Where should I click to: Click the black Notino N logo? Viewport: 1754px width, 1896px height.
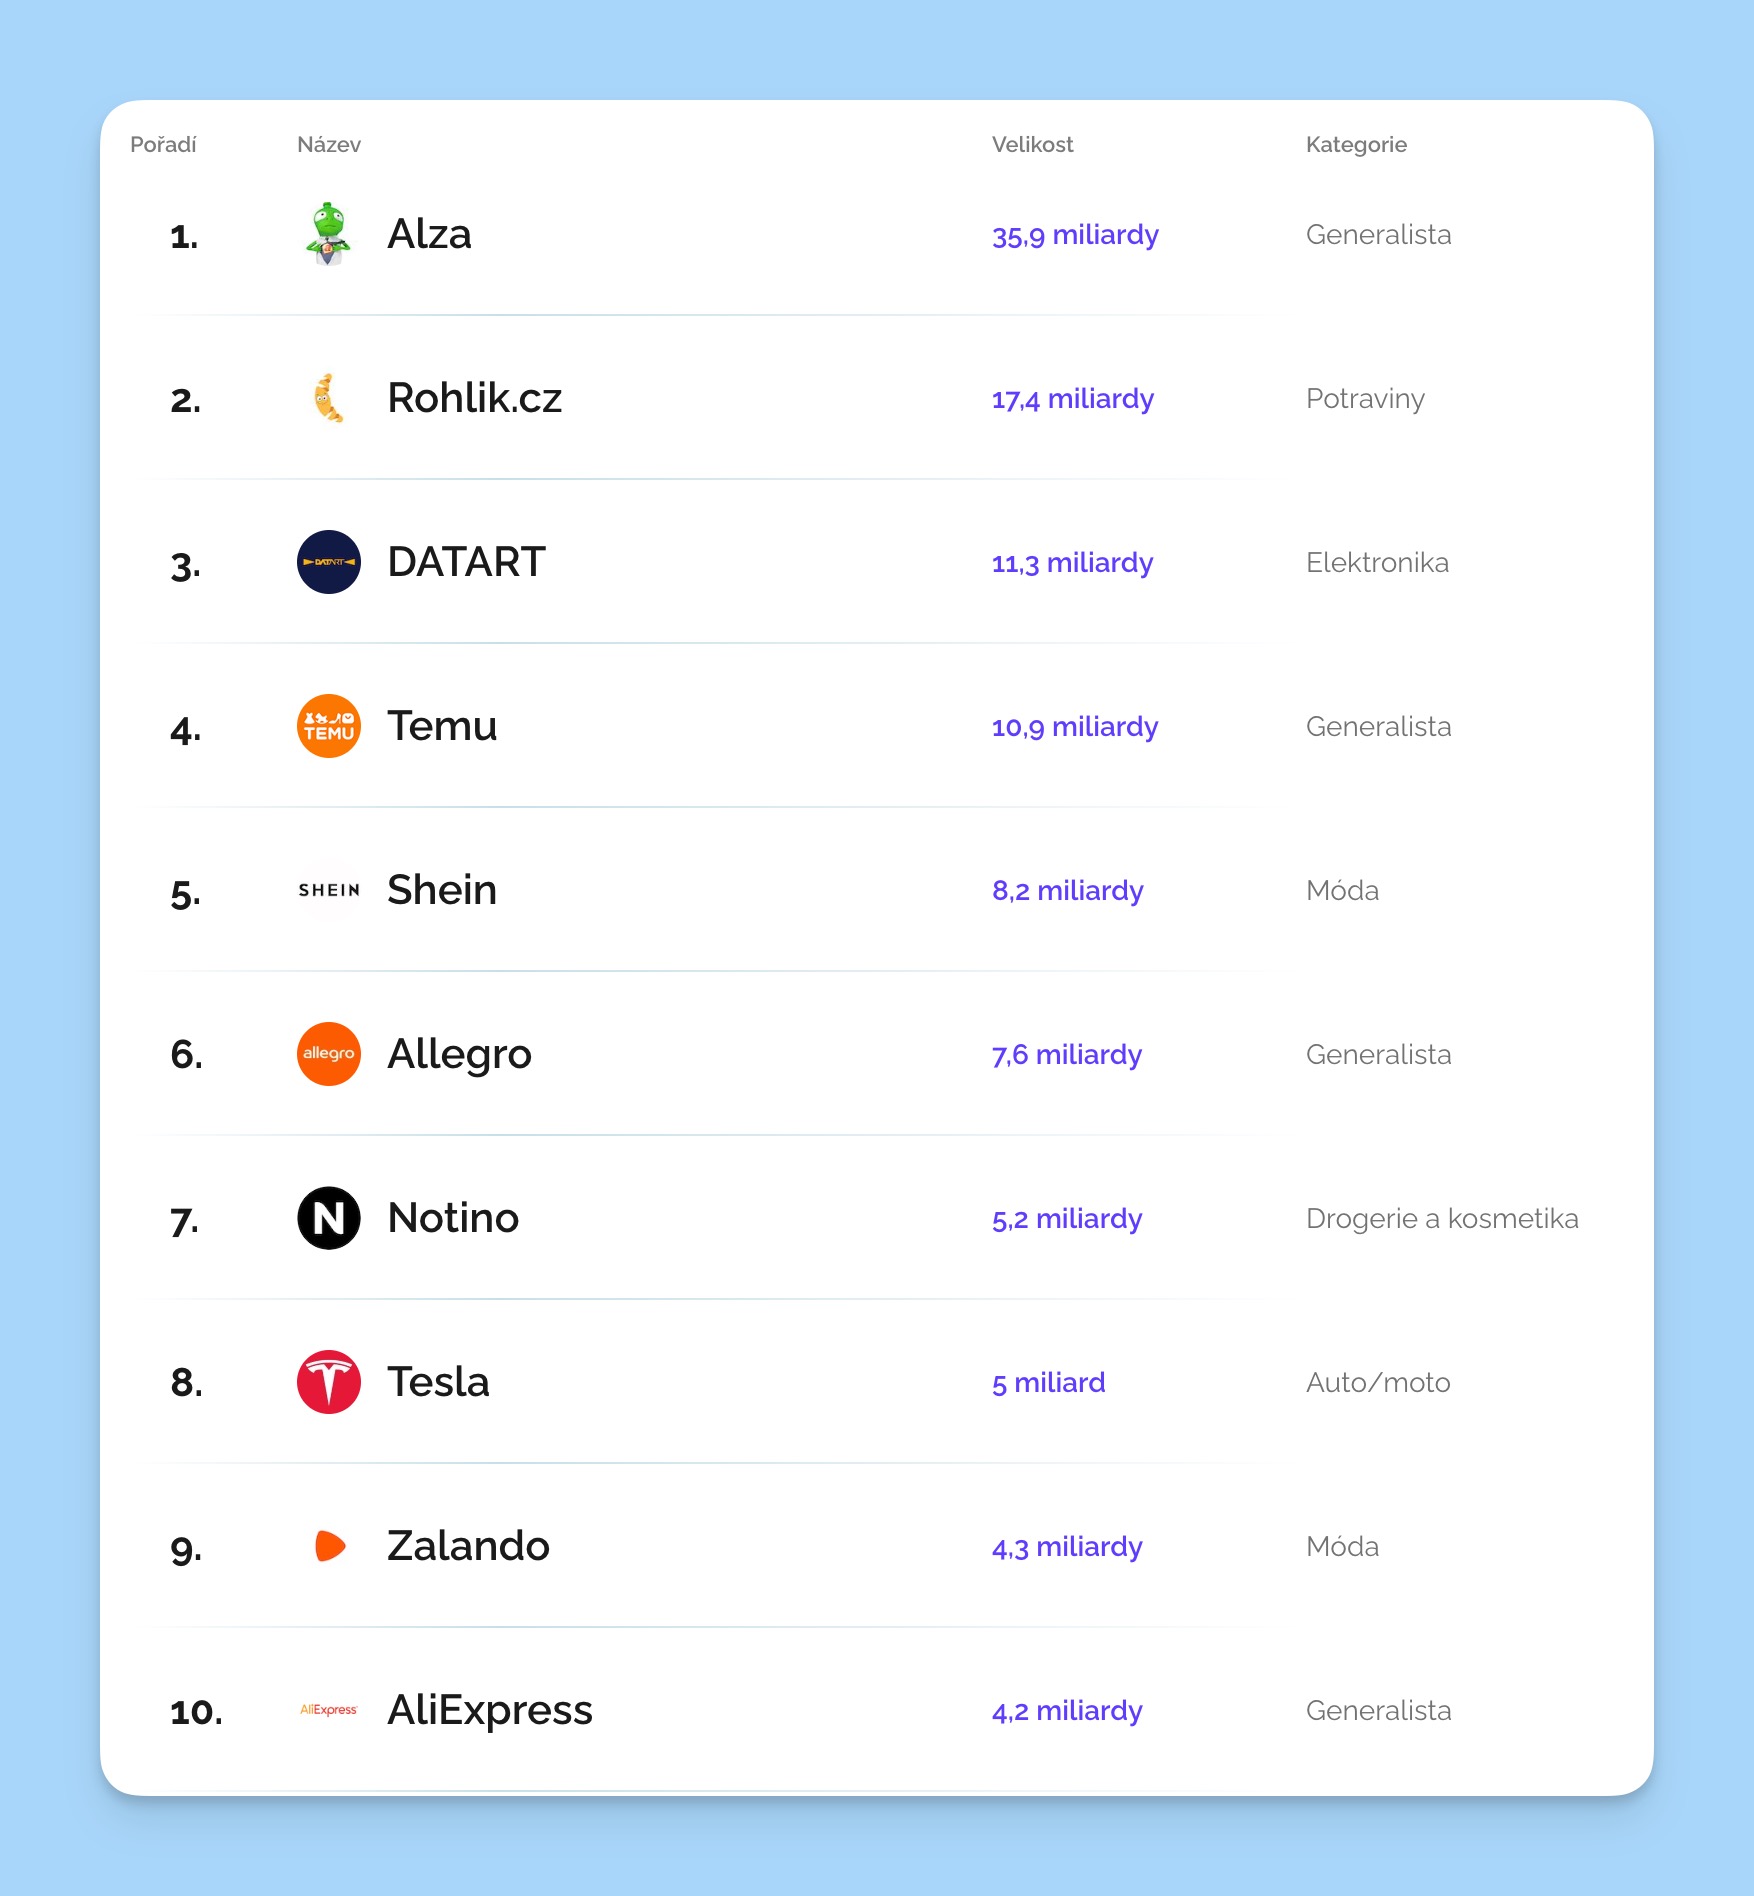328,1218
